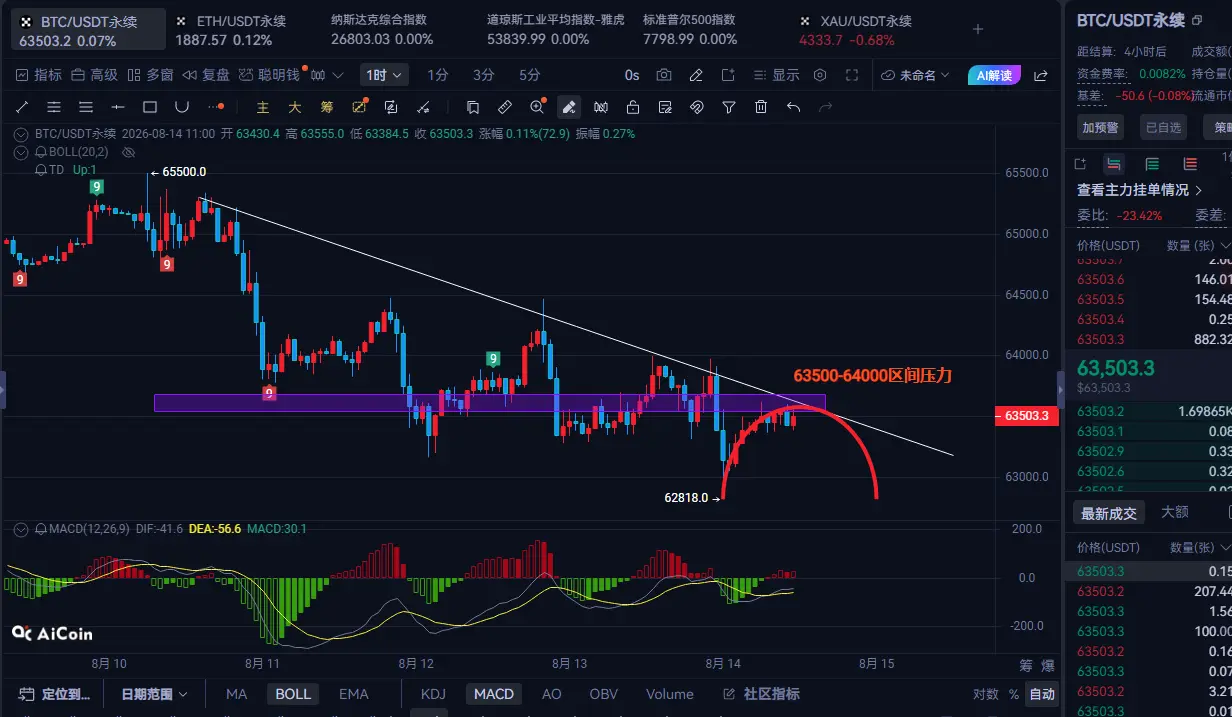Select the BTC/USDT永续 ticker tab
This screenshot has height=717, width=1232.
(x=87, y=30)
